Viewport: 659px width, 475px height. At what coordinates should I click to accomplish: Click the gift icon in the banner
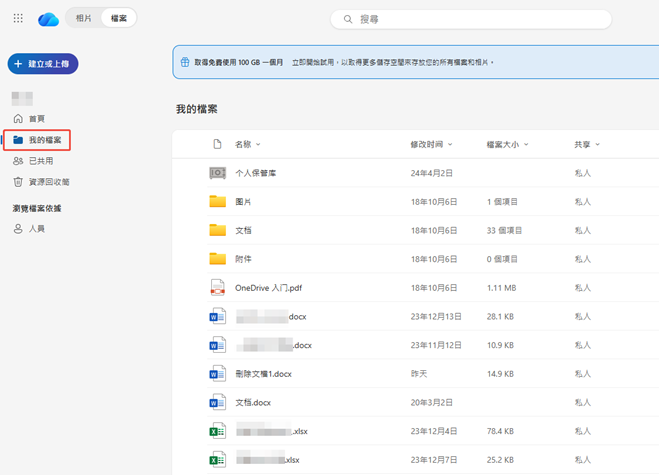(x=185, y=62)
